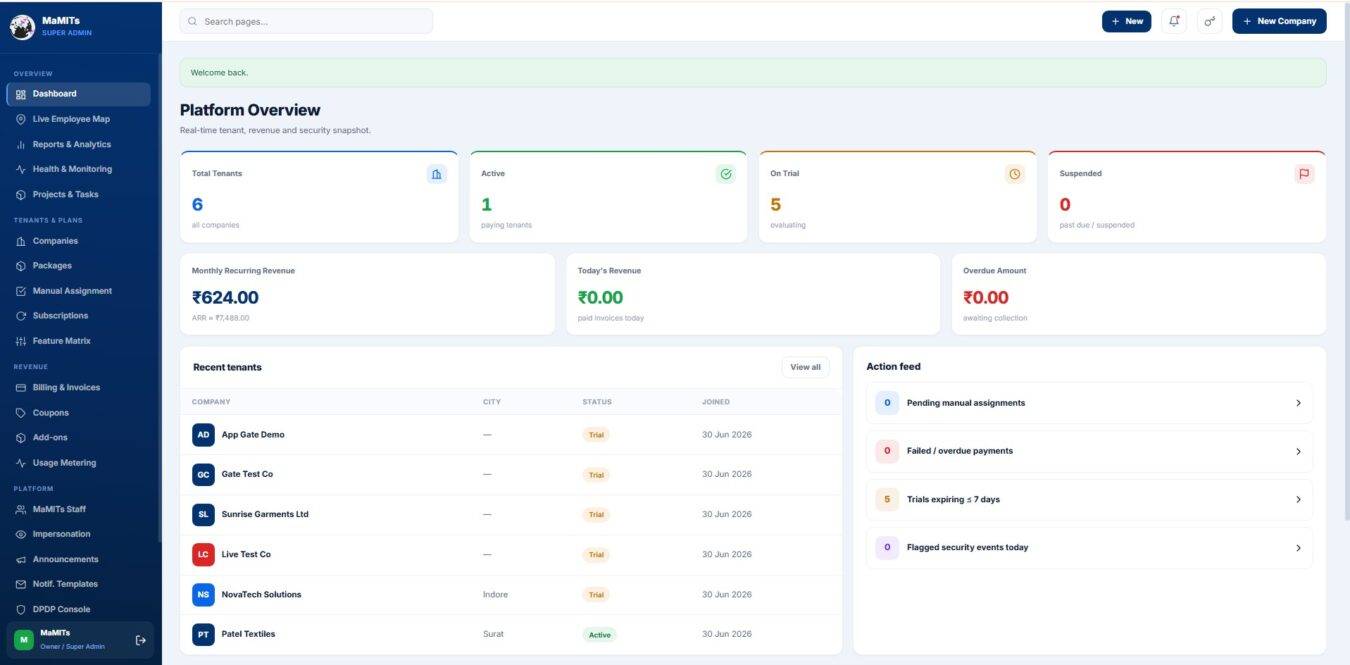Focus the Search pages field
Viewport: 1350px width, 665px height.
point(306,21)
